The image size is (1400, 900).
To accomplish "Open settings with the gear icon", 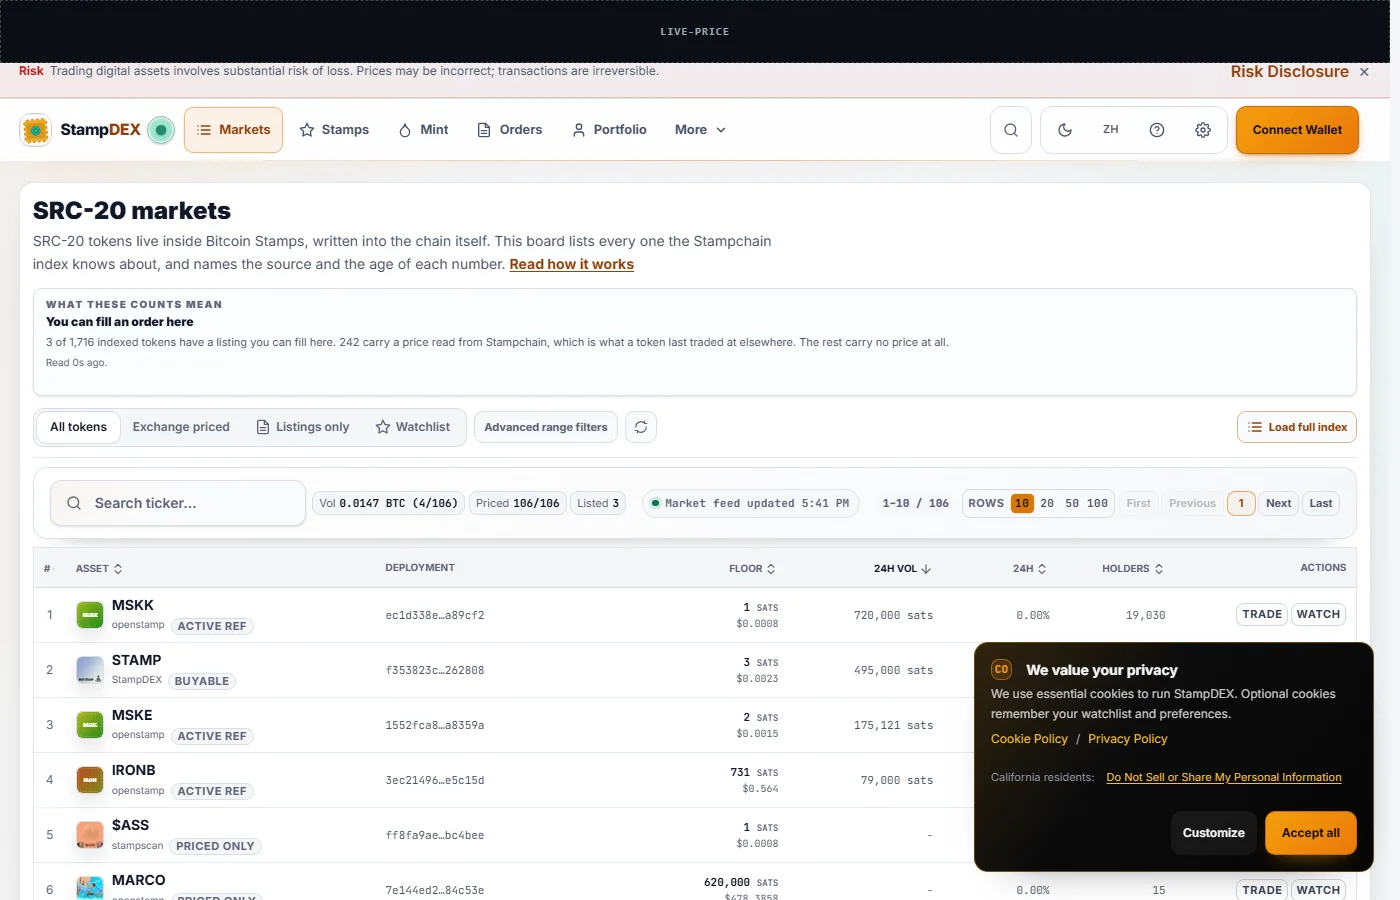I will coord(1203,130).
